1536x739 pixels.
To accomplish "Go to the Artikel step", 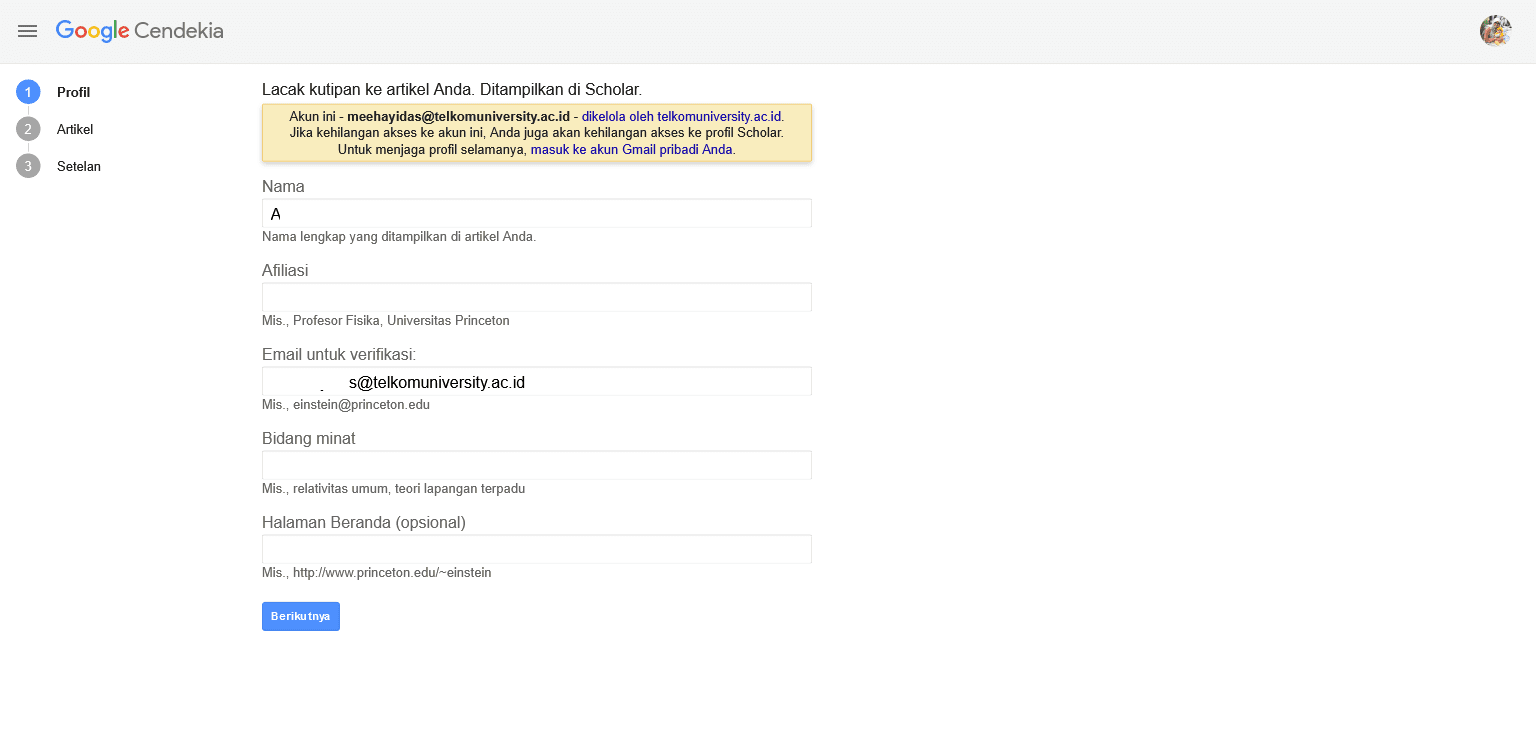I will tap(75, 129).
